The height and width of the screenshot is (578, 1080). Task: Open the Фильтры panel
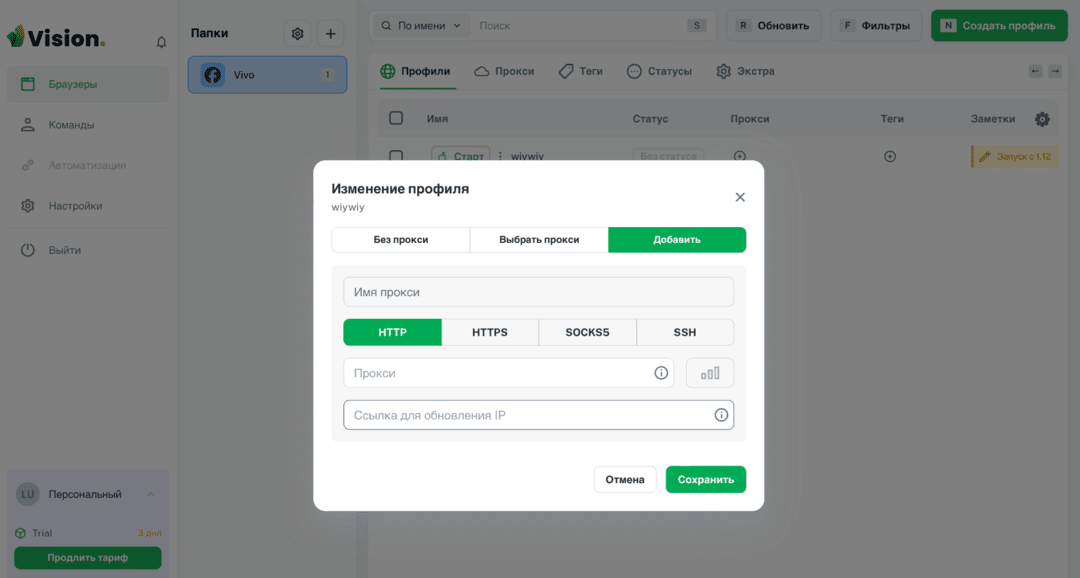(x=876, y=25)
